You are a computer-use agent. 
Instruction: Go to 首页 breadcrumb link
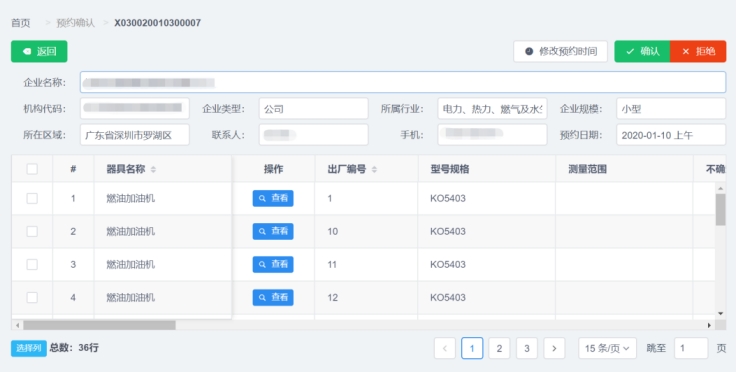click(x=21, y=23)
